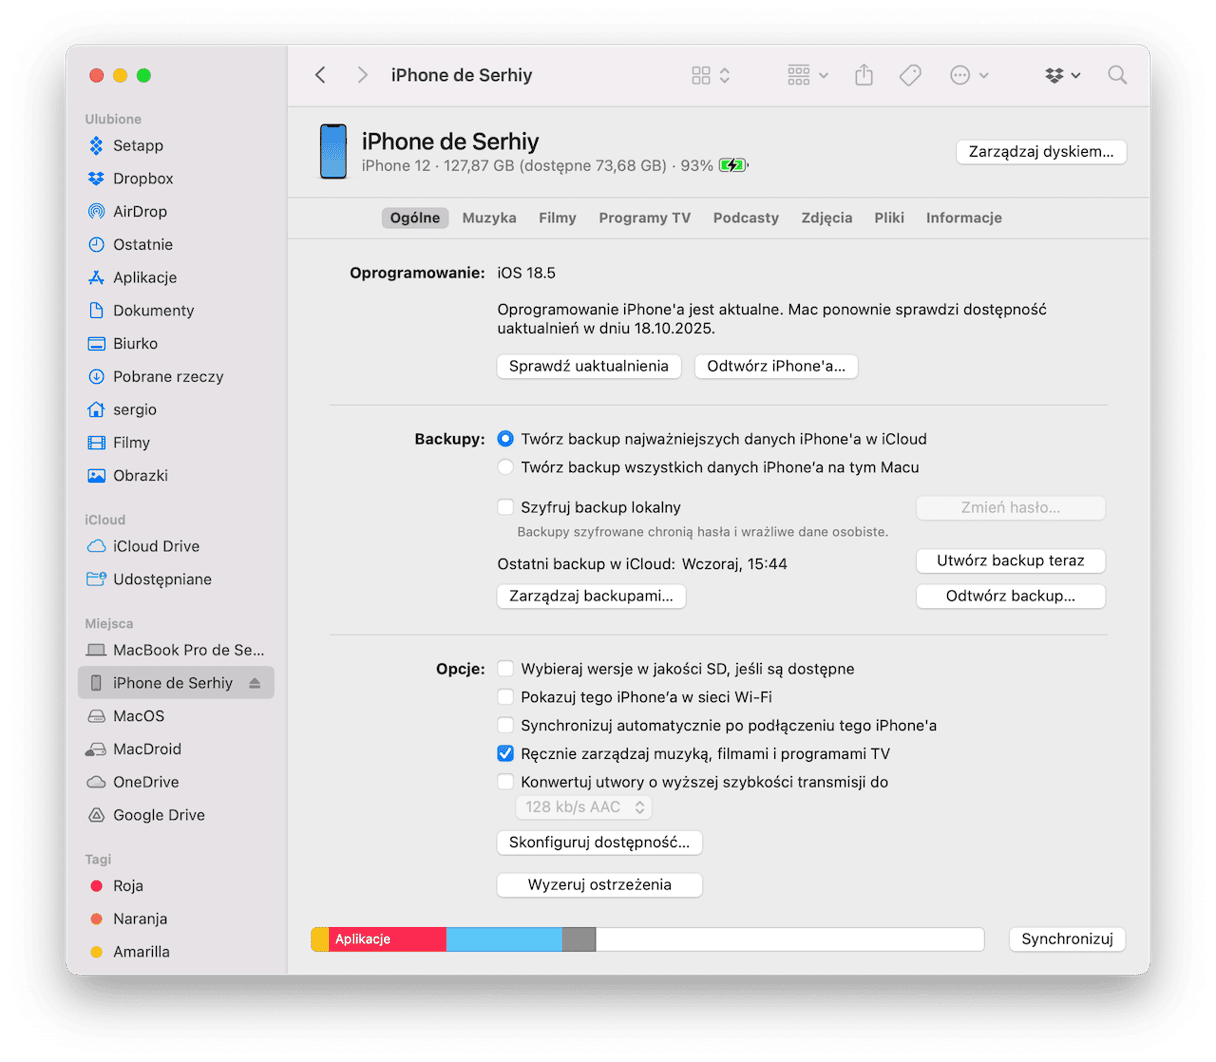Click Utwórz backup teraz button
Viewport: 1216px width, 1062px height.
pos(1010,561)
